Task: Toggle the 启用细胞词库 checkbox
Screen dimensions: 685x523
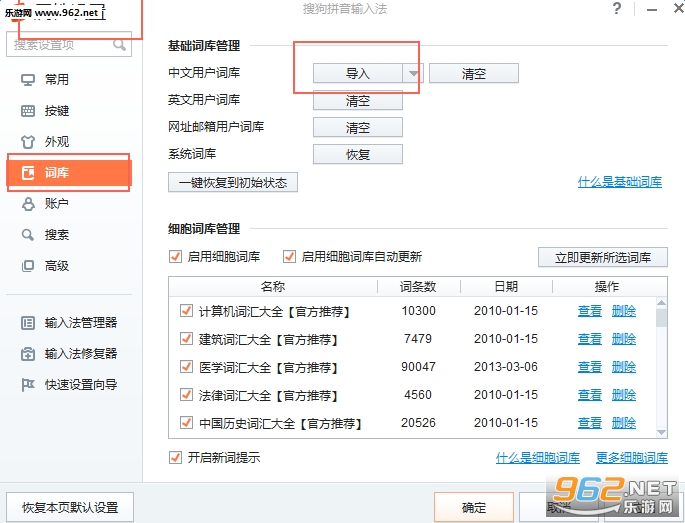Action: (x=177, y=256)
